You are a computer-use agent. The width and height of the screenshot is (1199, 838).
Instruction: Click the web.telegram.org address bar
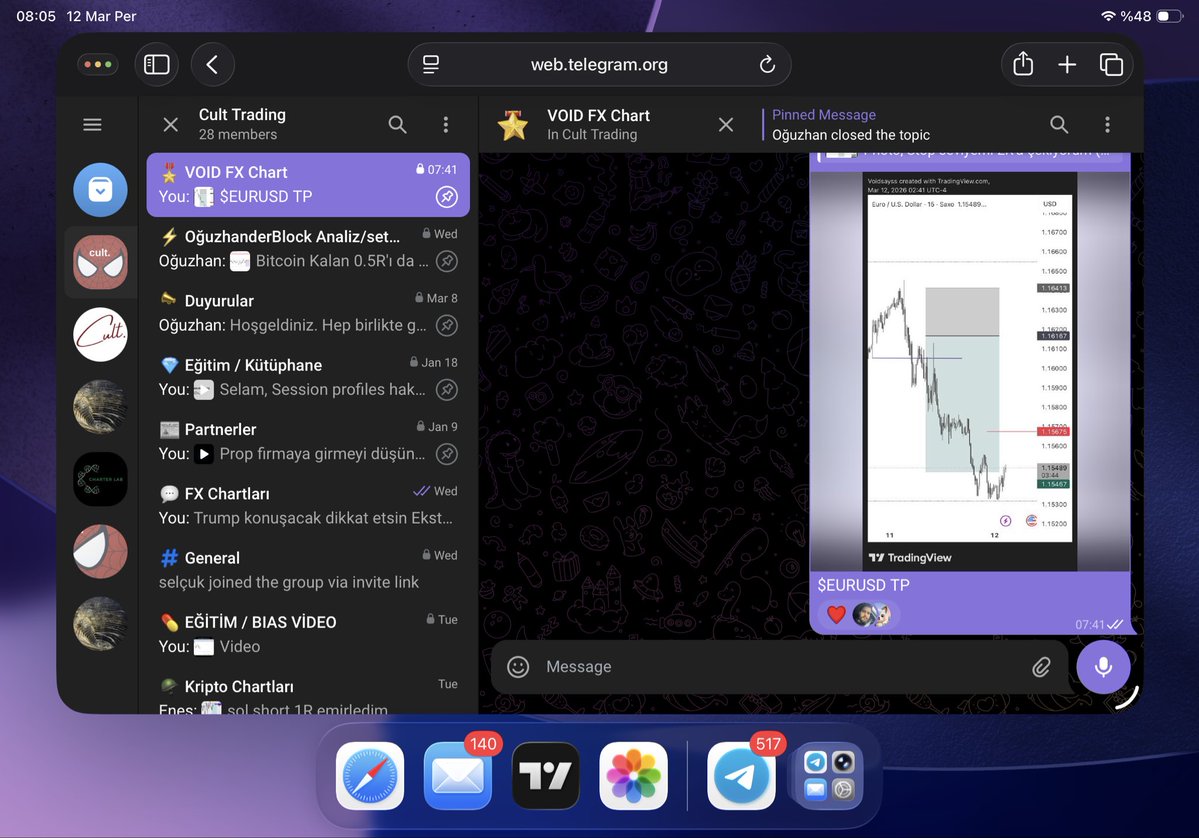[600, 65]
